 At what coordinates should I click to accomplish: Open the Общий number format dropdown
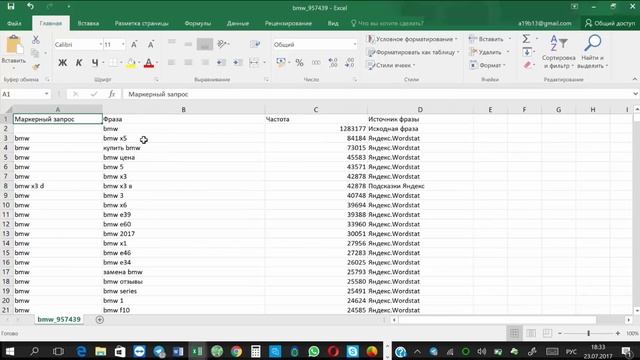(355, 44)
